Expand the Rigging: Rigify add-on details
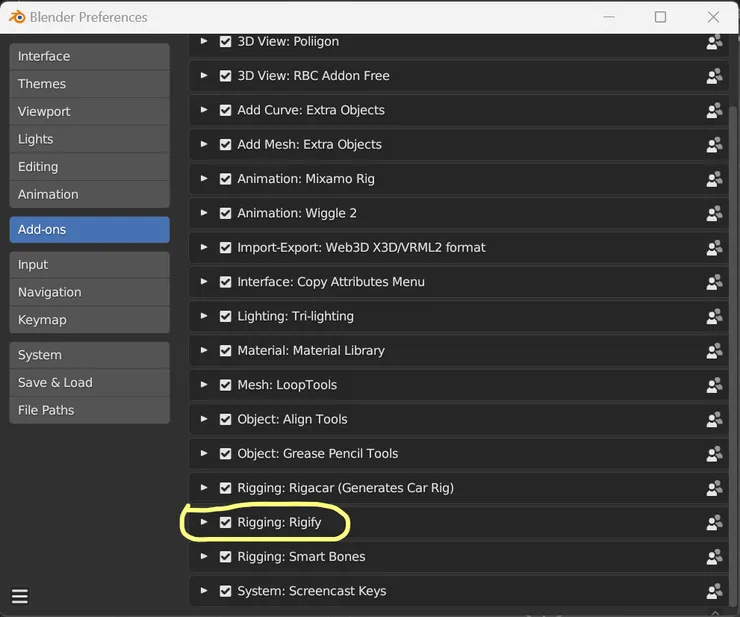Viewport: 740px width, 617px height. (x=204, y=522)
